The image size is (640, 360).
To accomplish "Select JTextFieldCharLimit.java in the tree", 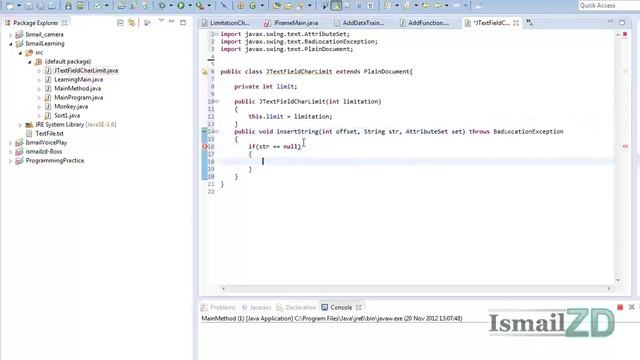I will (82, 71).
